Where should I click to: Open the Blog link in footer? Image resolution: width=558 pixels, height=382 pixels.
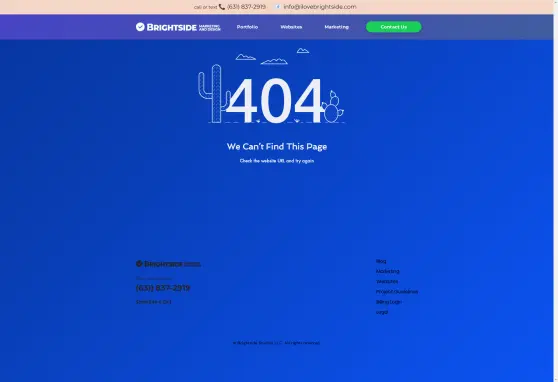coord(381,261)
